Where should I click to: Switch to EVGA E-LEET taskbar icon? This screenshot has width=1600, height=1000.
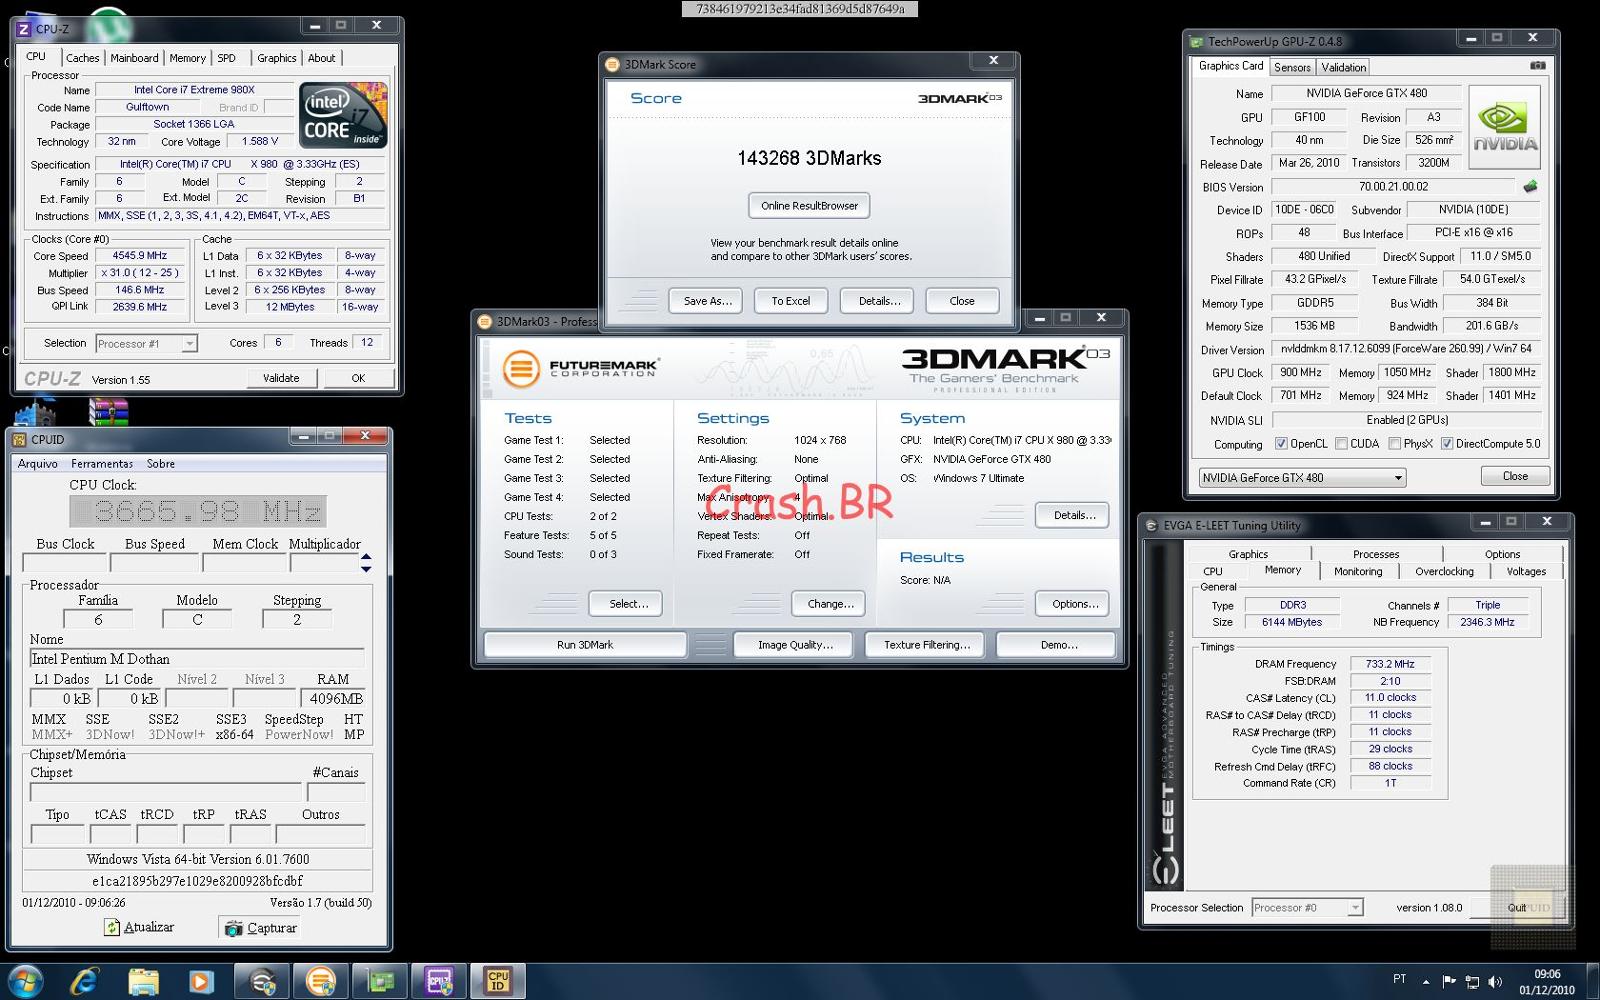(262, 982)
